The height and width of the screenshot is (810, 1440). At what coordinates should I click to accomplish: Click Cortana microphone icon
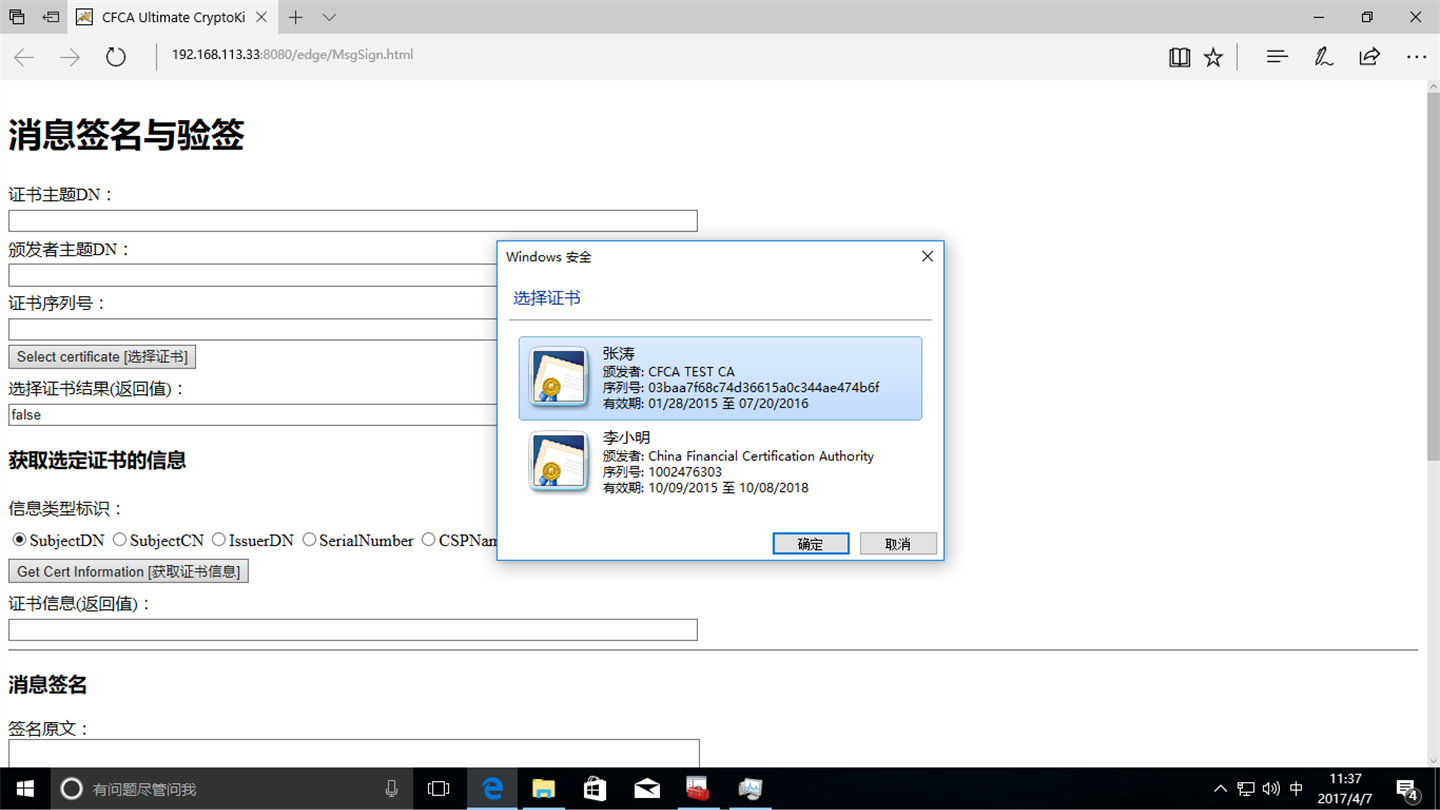click(391, 789)
